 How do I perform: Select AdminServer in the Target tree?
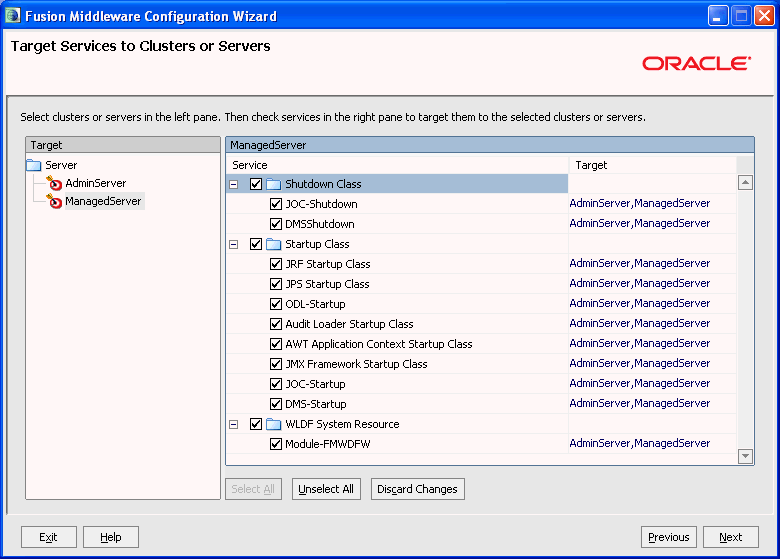point(96,183)
